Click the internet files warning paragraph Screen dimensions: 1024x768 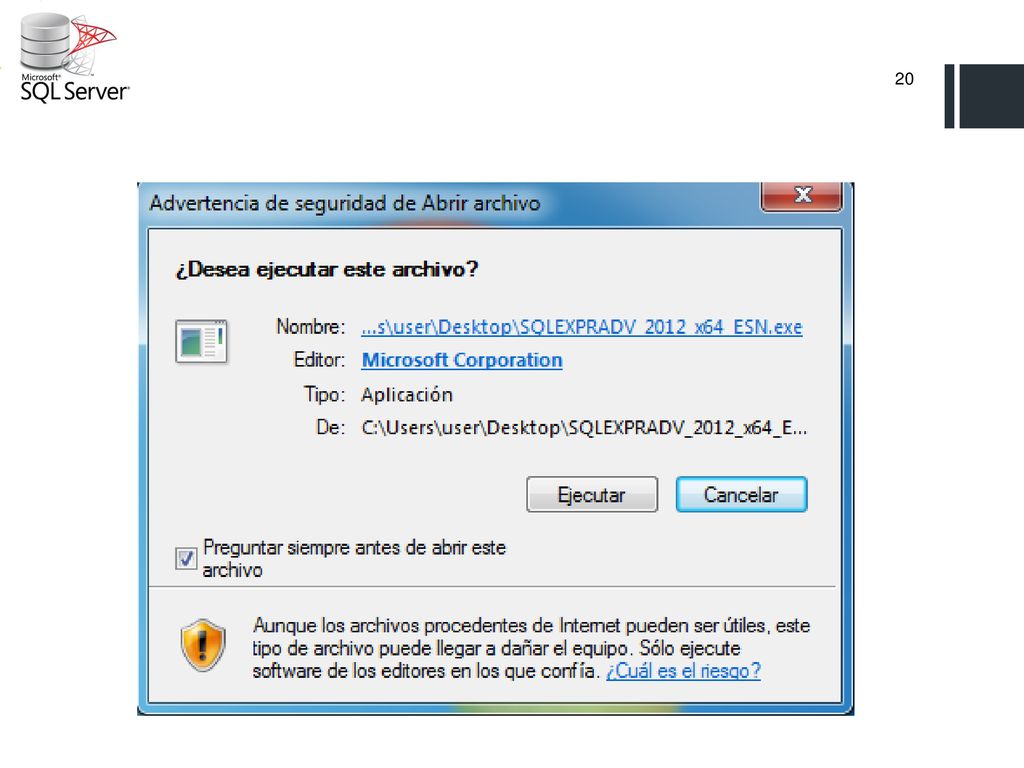(x=531, y=648)
